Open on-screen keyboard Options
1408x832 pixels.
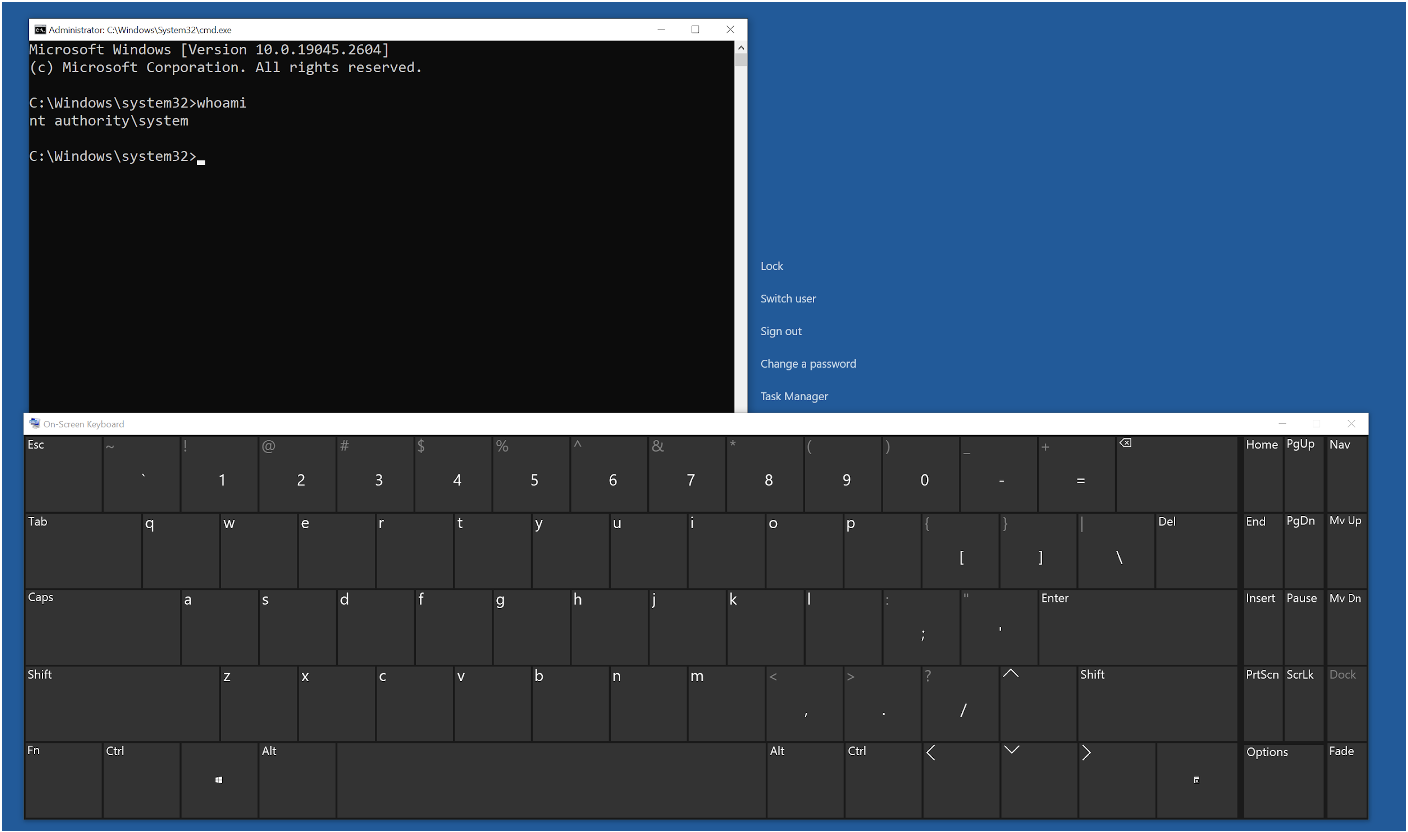(x=1283, y=780)
